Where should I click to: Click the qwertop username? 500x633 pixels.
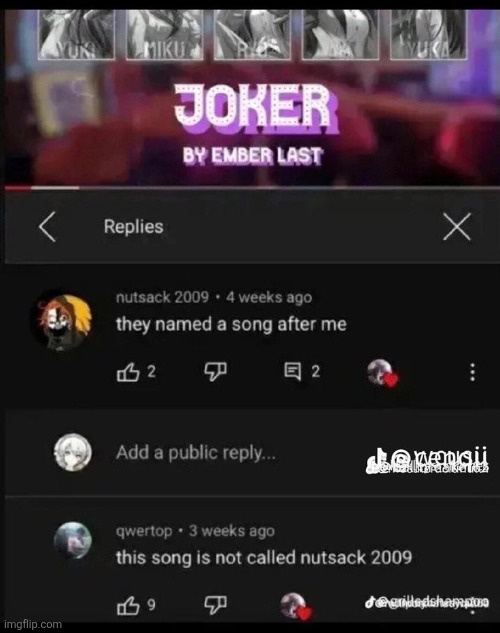click(x=144, y=531)
